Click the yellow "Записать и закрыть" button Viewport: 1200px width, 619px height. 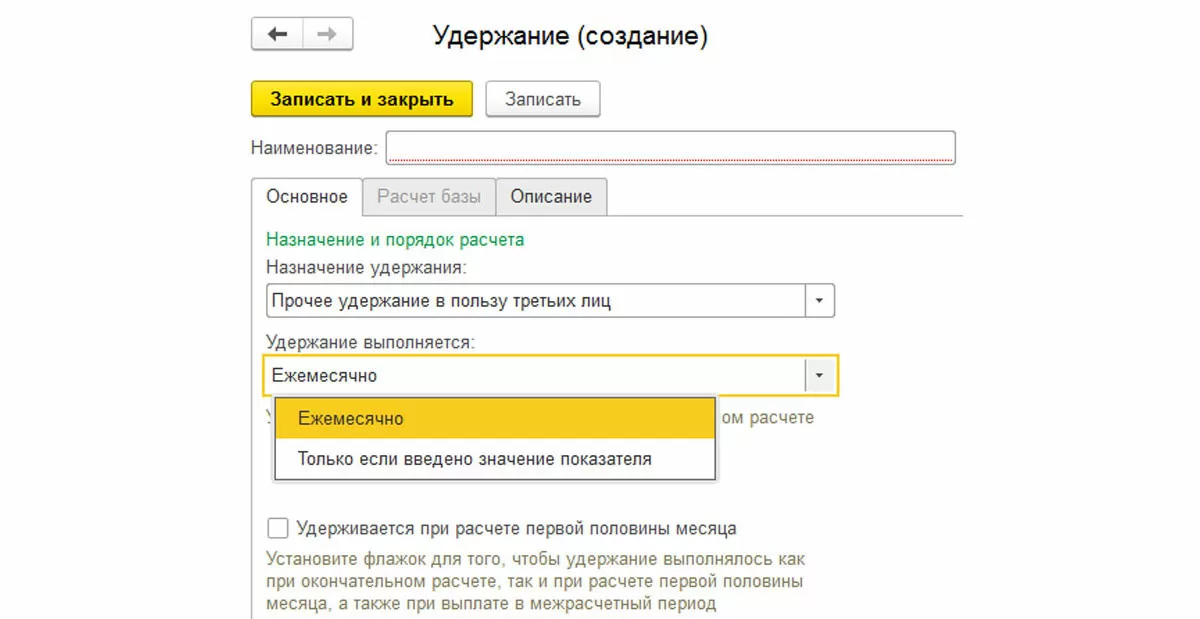click(361, 99)
